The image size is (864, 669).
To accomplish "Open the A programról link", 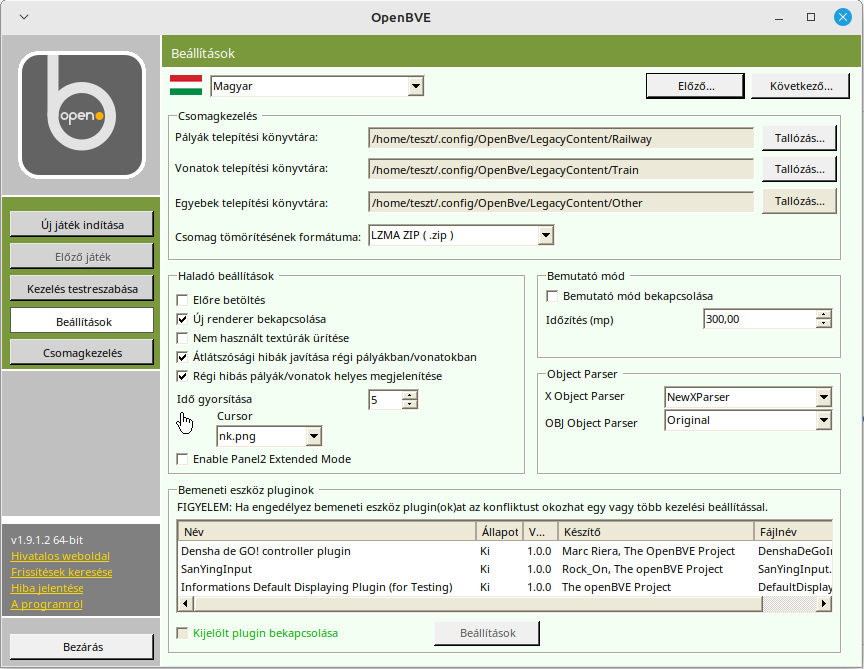I will click(x=47, y=604).
